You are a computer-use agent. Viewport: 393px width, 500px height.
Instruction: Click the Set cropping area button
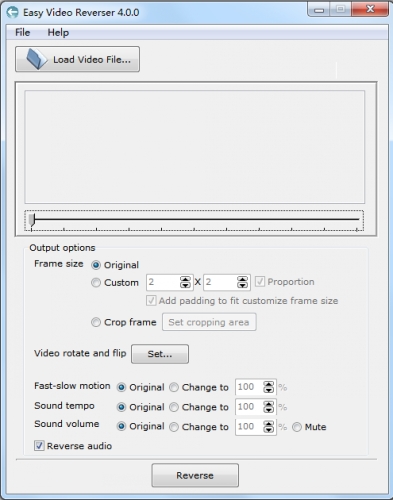coord(209,322)
